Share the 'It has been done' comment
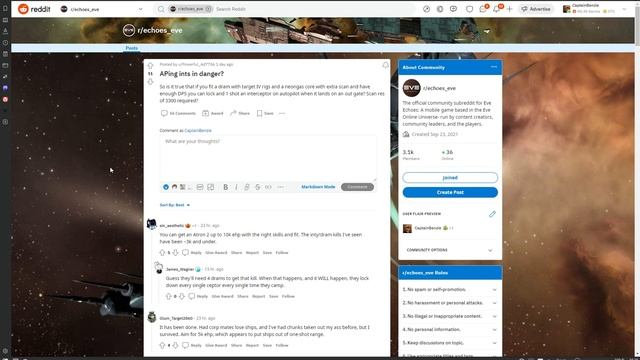 click(236, 345)
